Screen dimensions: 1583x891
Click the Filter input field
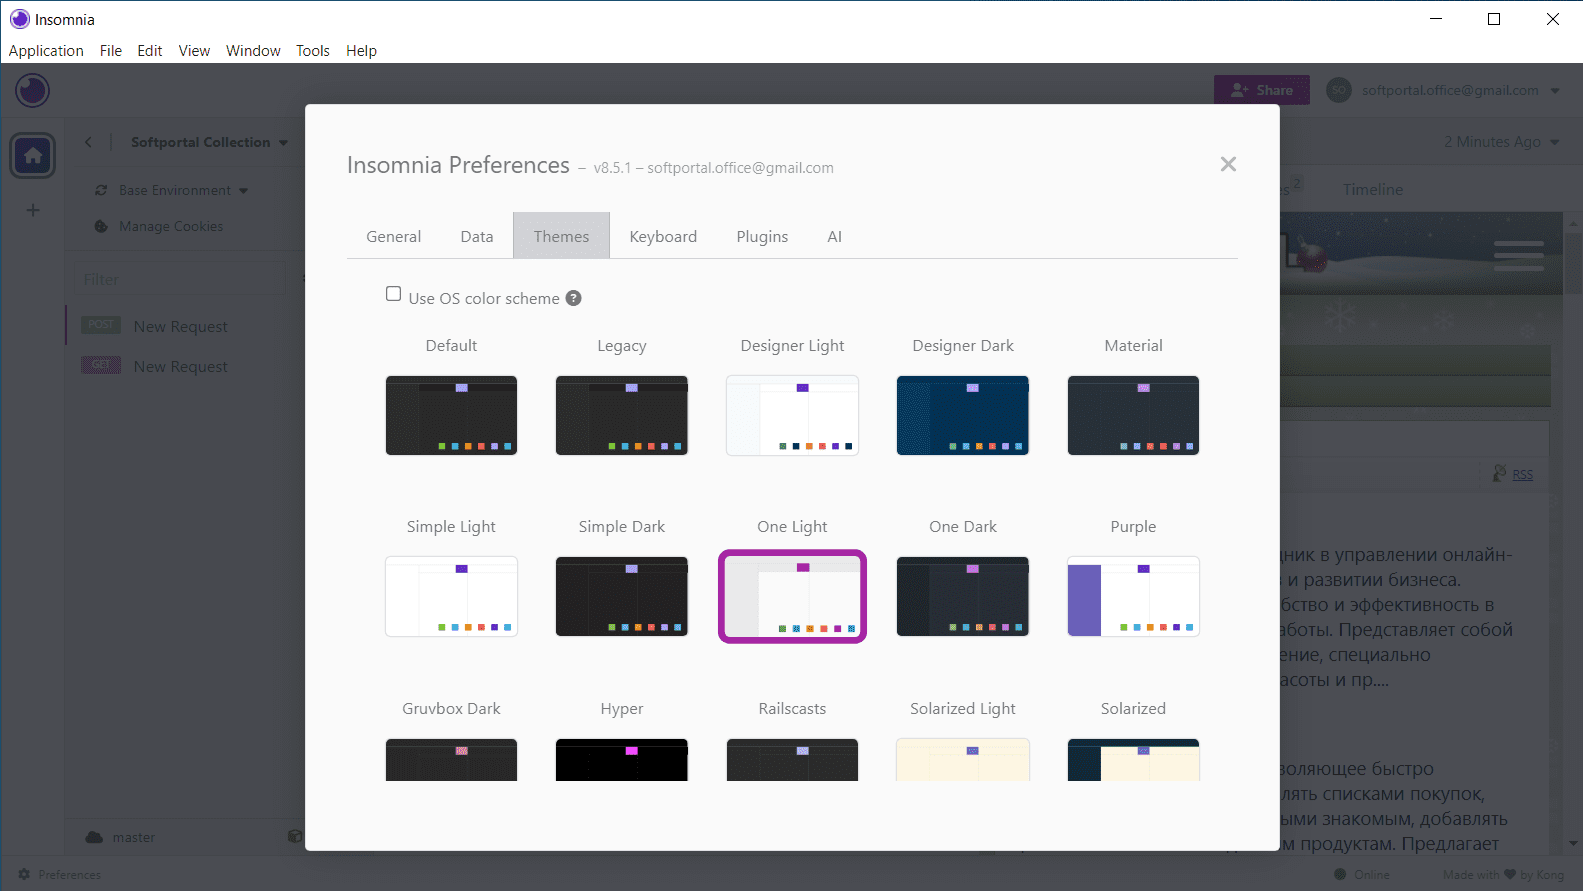pos(180,279)
